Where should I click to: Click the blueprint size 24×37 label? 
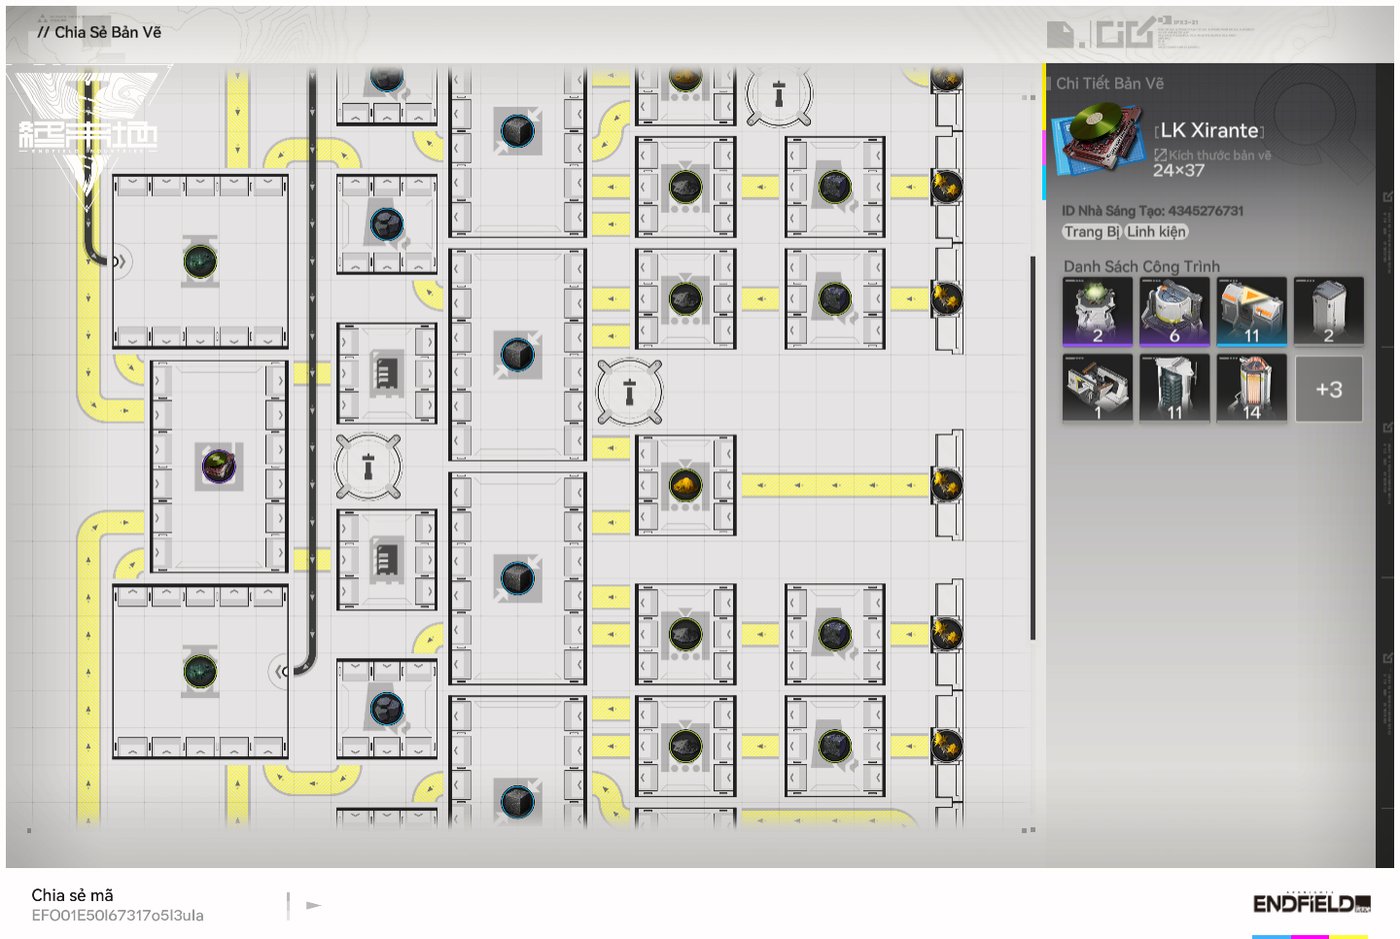(x=1178, y=171)
